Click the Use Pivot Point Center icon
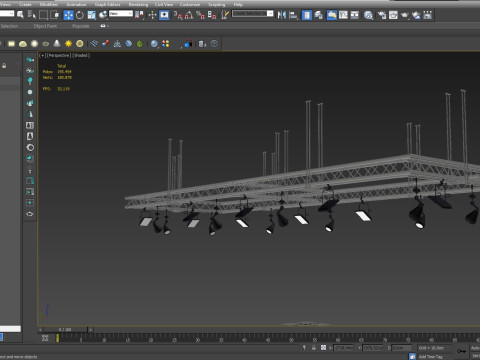The width and height of the screenshot is (480, 360). [139, 15]
